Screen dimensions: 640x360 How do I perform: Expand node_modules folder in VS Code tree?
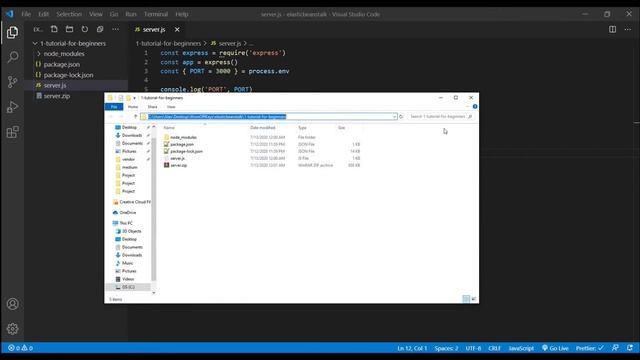pos(64,53)
